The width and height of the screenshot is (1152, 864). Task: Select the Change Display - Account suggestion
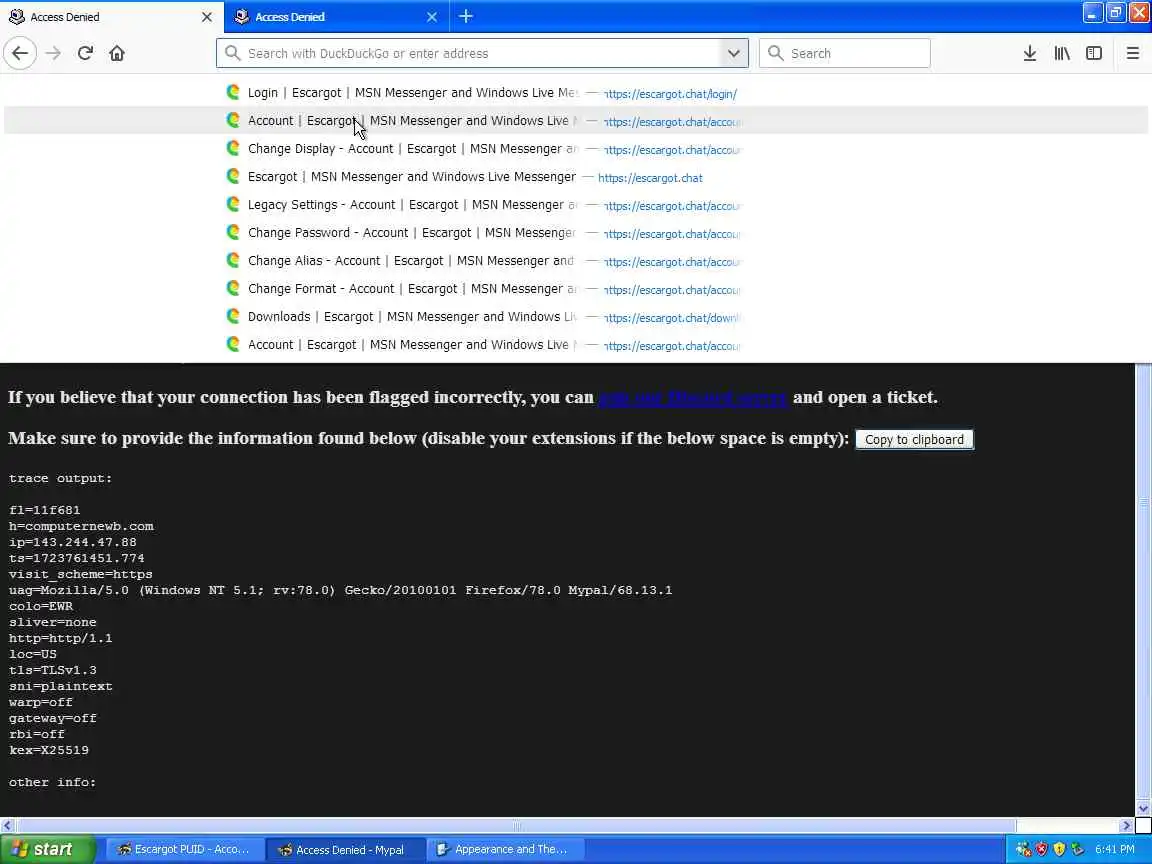click(x=576, y=148)
